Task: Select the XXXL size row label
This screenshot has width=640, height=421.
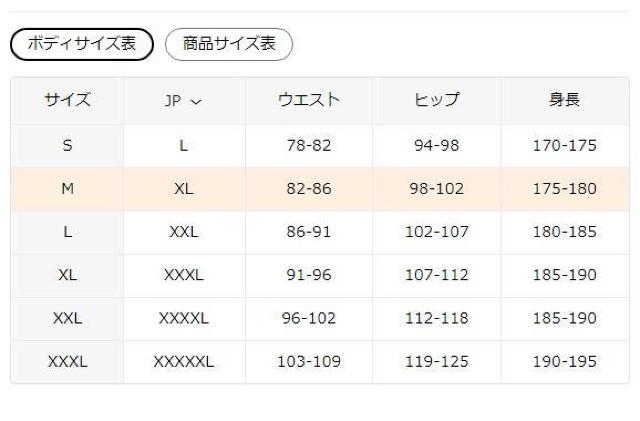Action: (x=67, y=361)
